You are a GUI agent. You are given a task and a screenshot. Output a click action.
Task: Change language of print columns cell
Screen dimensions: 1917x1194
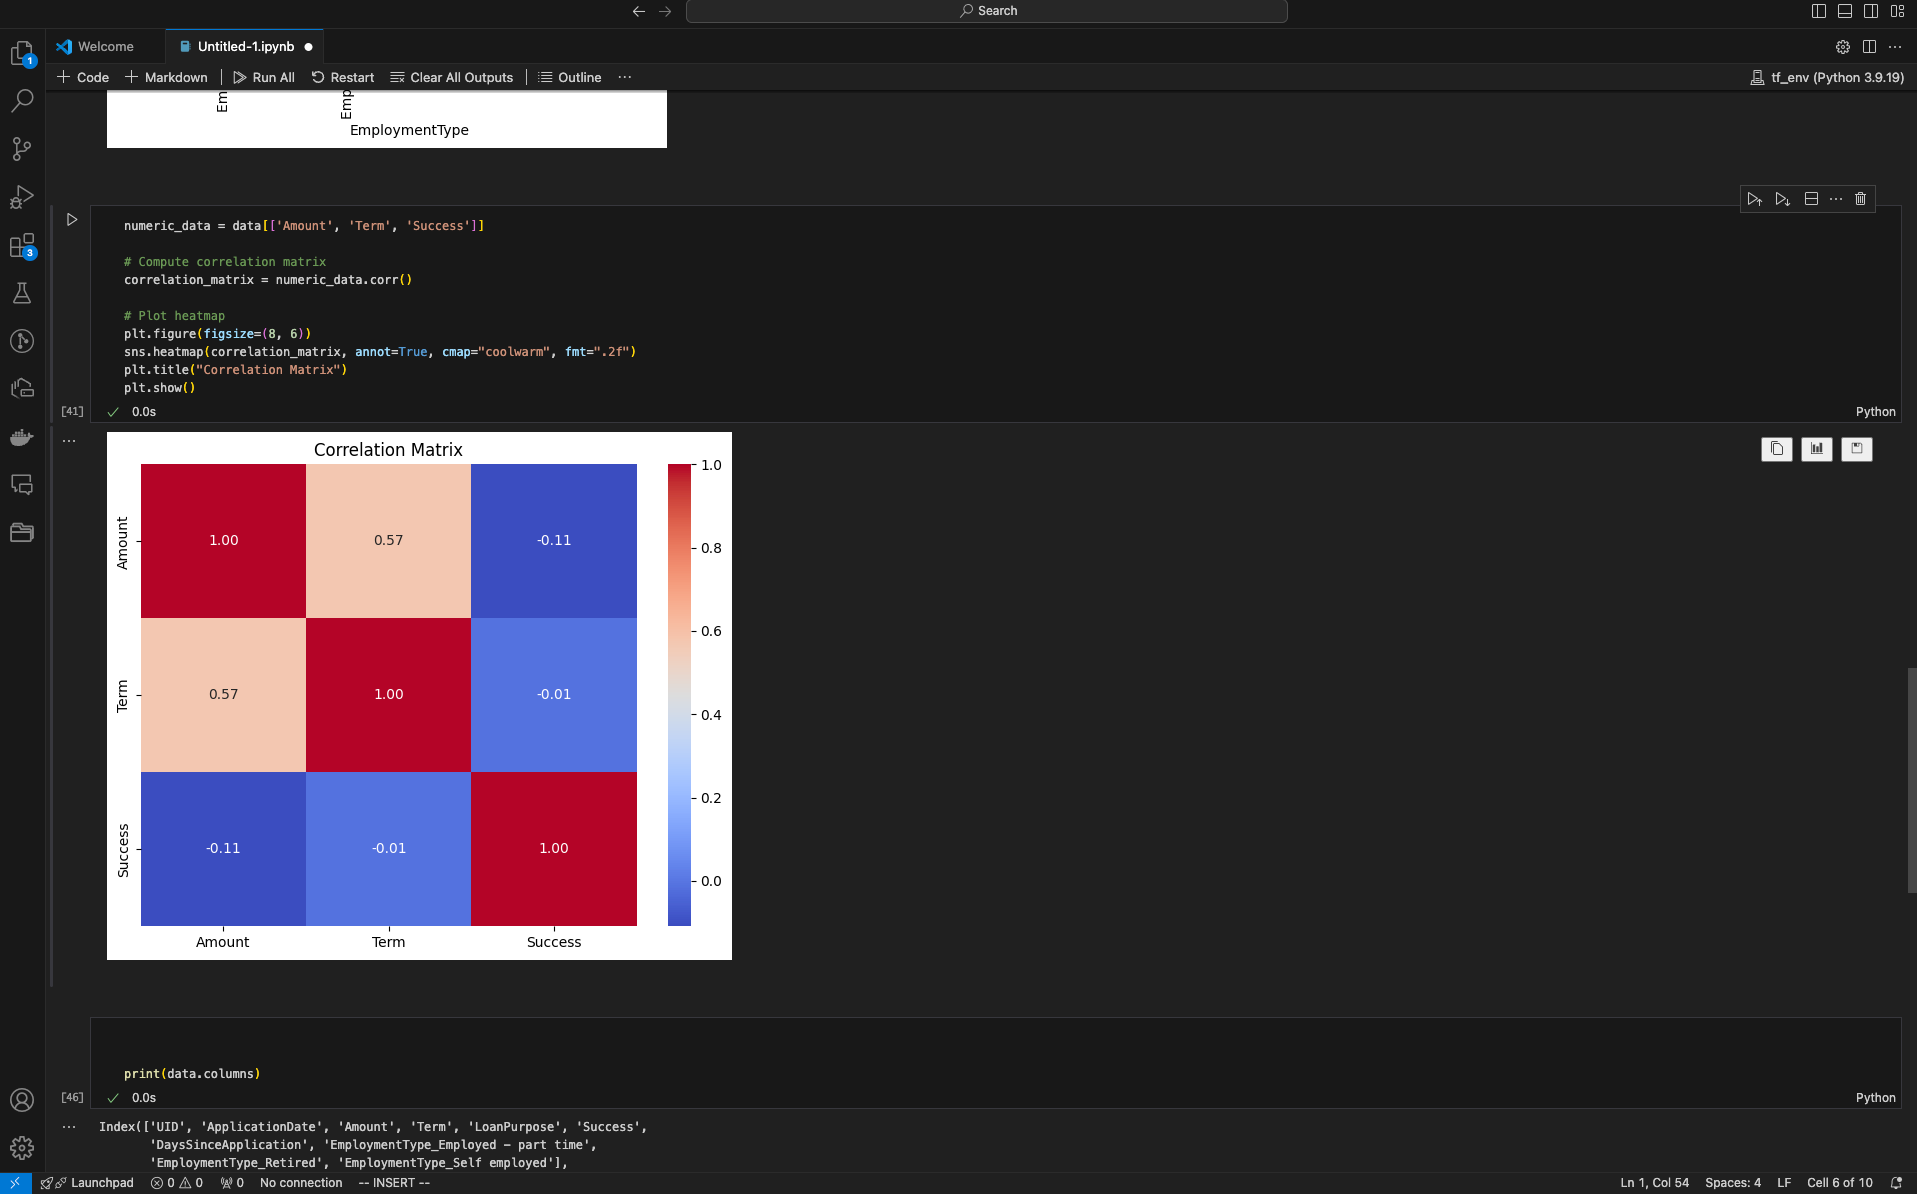1875,1098
